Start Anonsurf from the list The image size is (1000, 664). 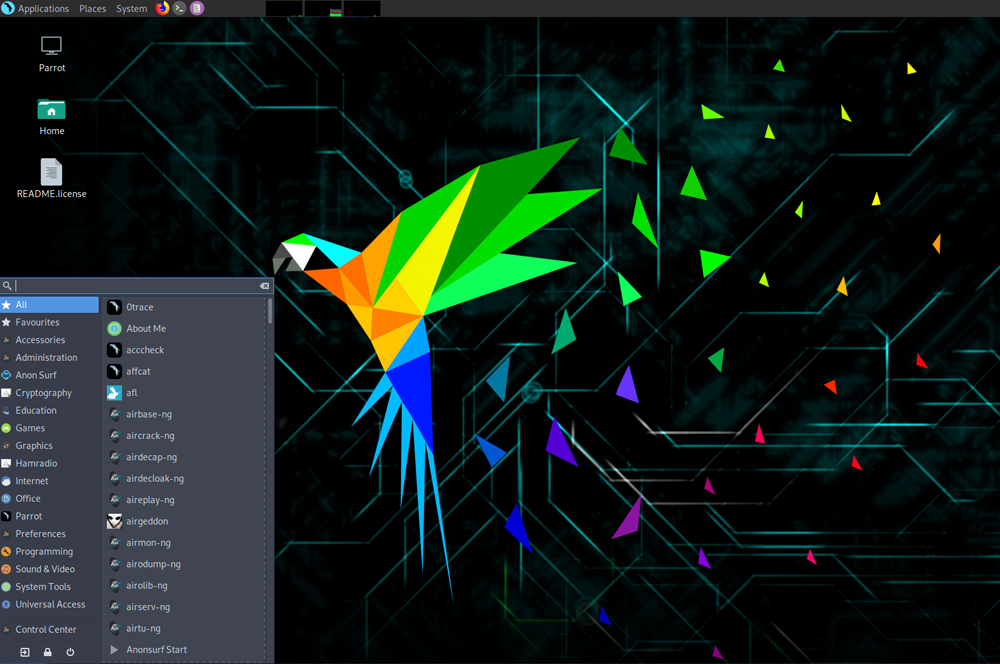[185, 649]
